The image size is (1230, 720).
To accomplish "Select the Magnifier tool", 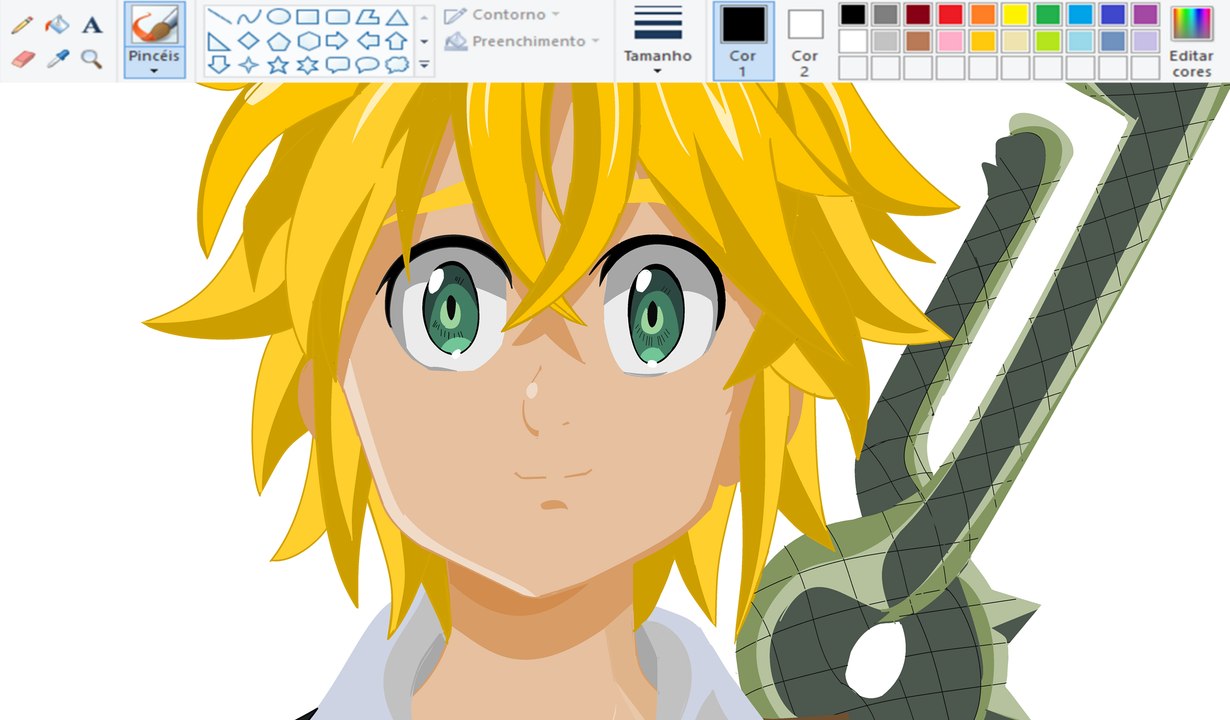I will pyautogui.click(x=92, y=59).
